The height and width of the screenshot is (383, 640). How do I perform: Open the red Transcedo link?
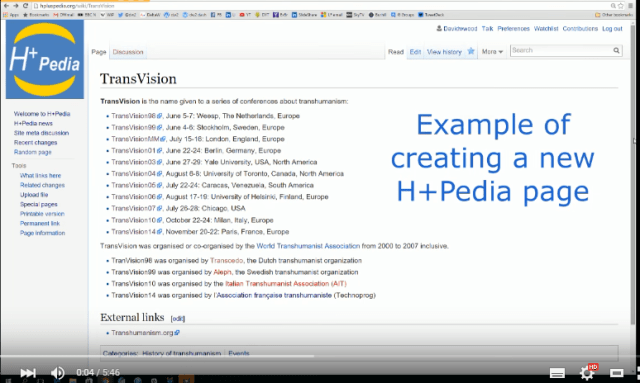pyautogui.click(x=227, y=261)
